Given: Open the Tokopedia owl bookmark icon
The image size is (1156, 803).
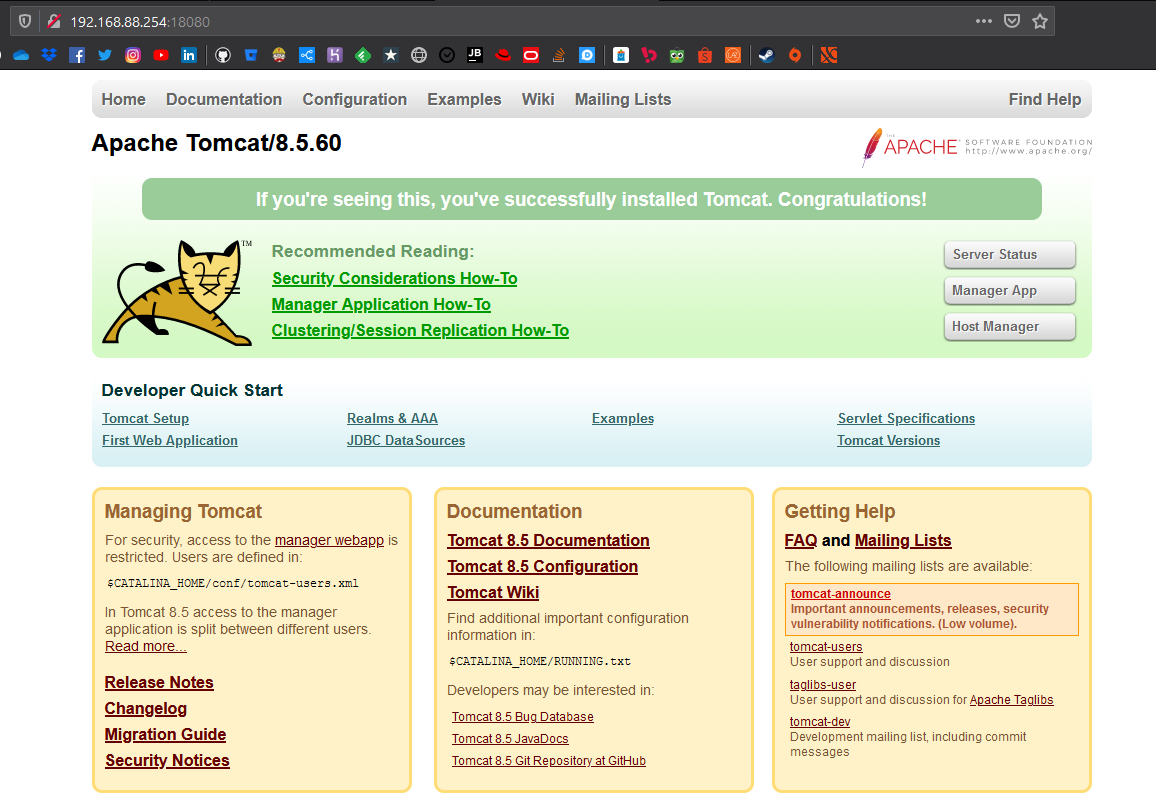Looking at the screenshot, I should tap(677, 55).
